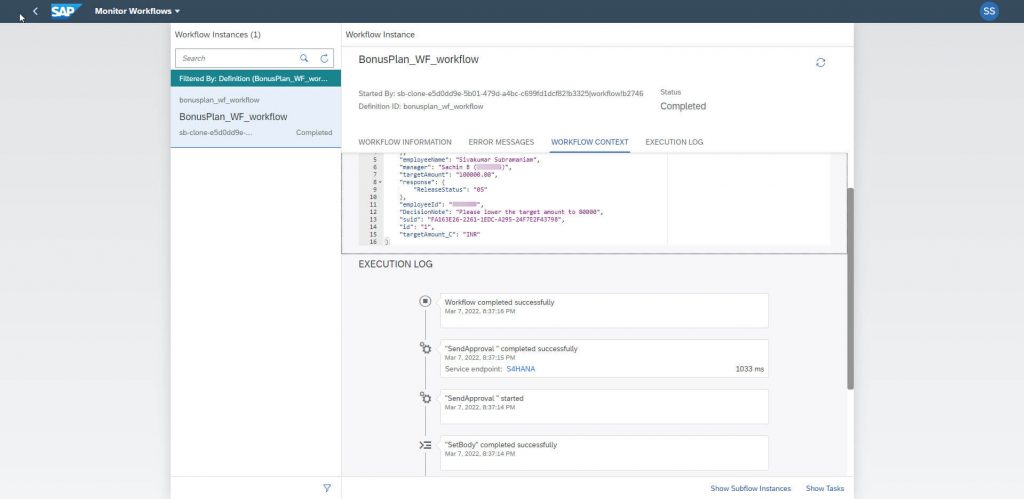1024x499 pixels.
Task: Click the SetBody script task icon
Action: coord(425,445)
